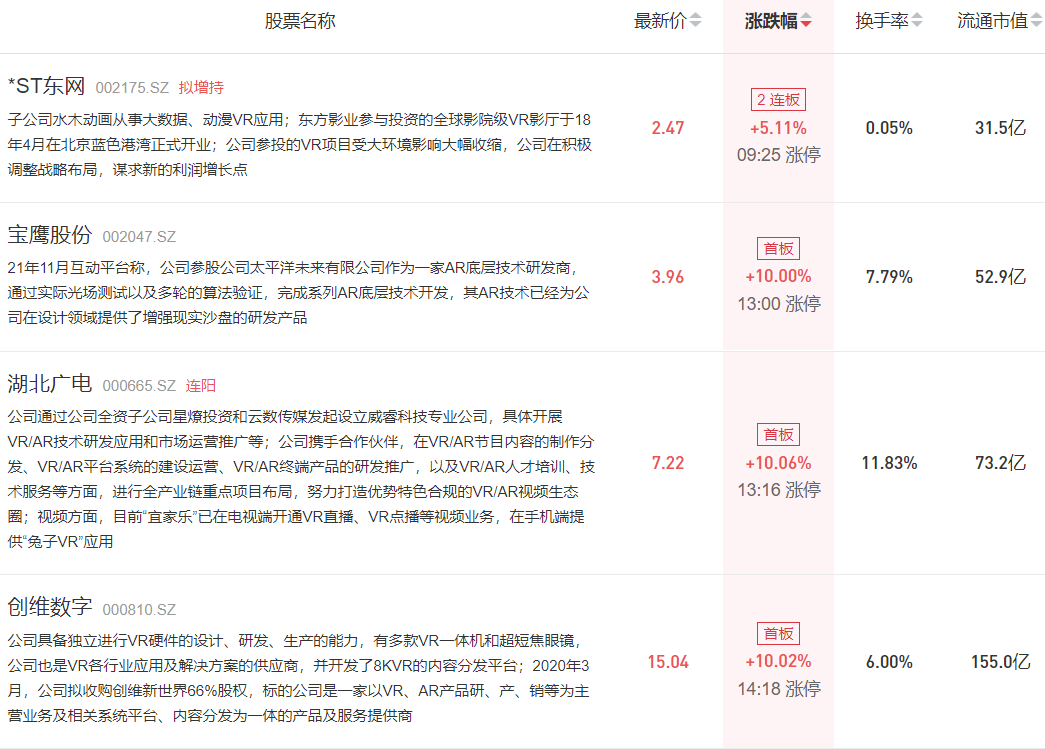Click the 创维数字 description about VR硬件
Viewport: 1045px width, 749px height.
(299, 678)
